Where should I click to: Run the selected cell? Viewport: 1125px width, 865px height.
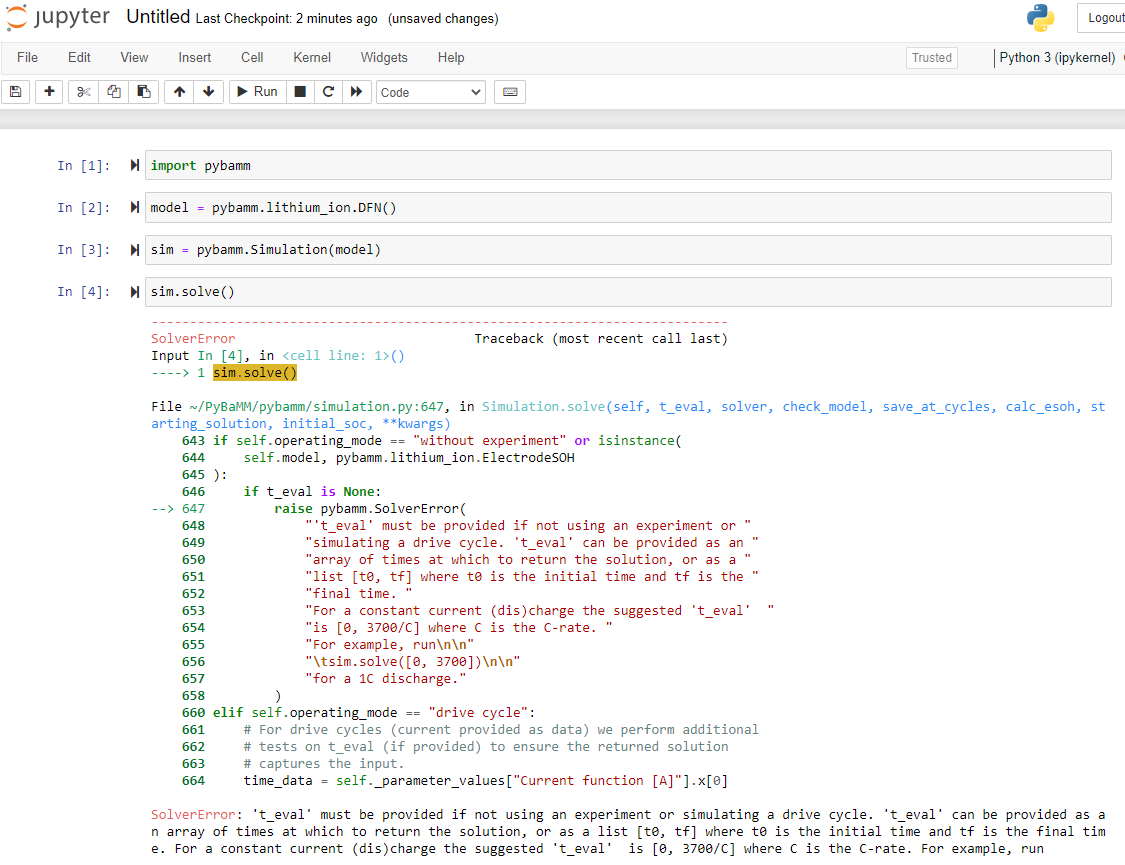coord(257,91)
